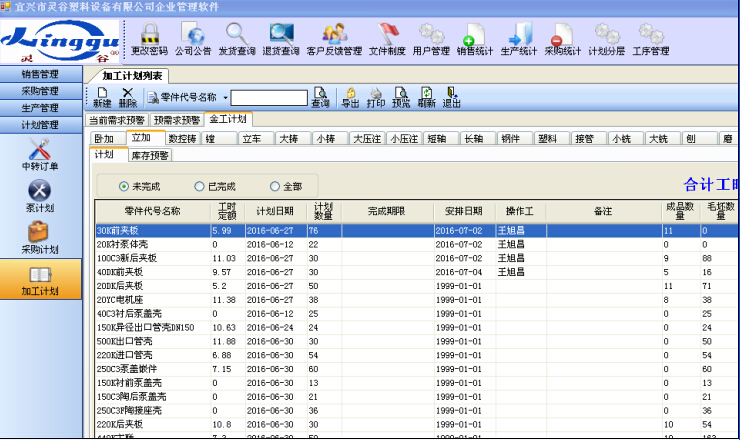Click the 导出 export toolbar icon
This screenshot has height=440, width=740.
350,97
